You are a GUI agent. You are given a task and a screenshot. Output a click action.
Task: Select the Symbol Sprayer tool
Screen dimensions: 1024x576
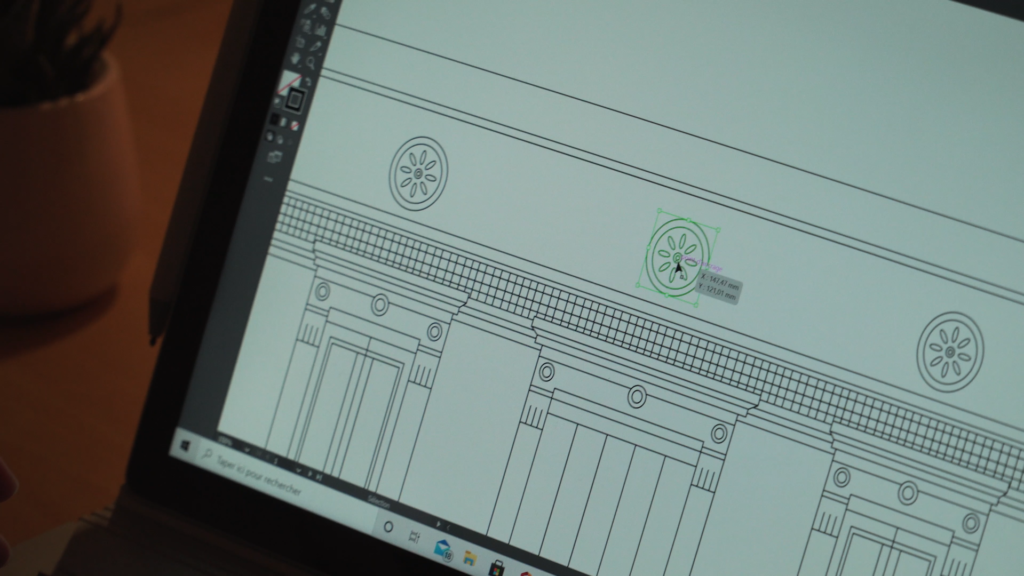pos(306,25)
